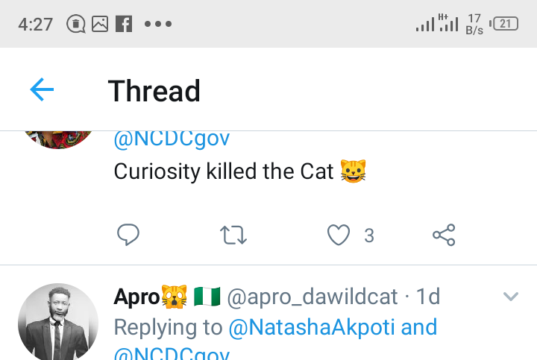The height and width of the screenshot is (360, 537).
Task: Open the dropdown chevron on Apro's tweet
Action: pos(511,297)
